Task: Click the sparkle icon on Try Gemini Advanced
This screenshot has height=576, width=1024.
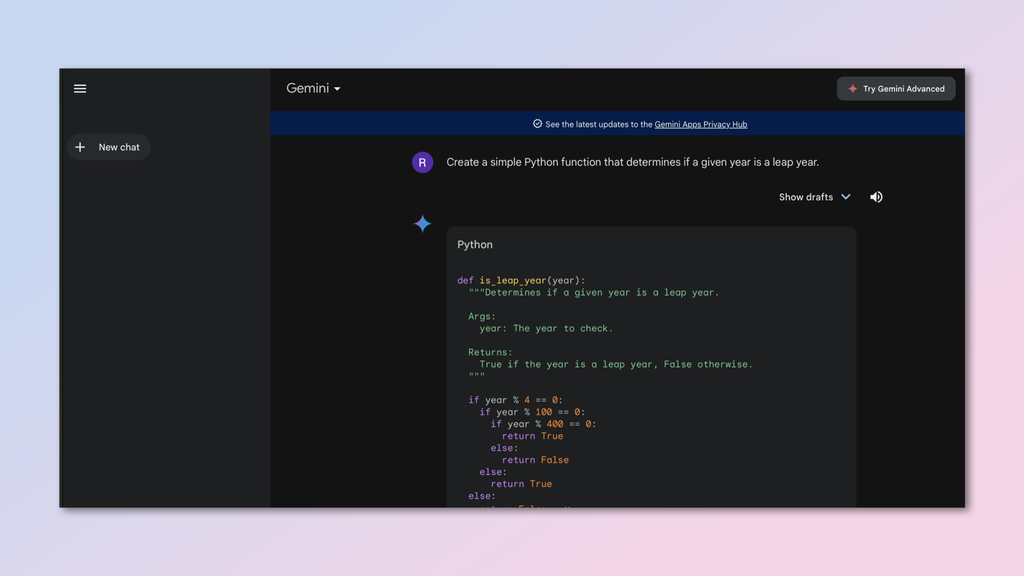Action: (x=851, y=88)
